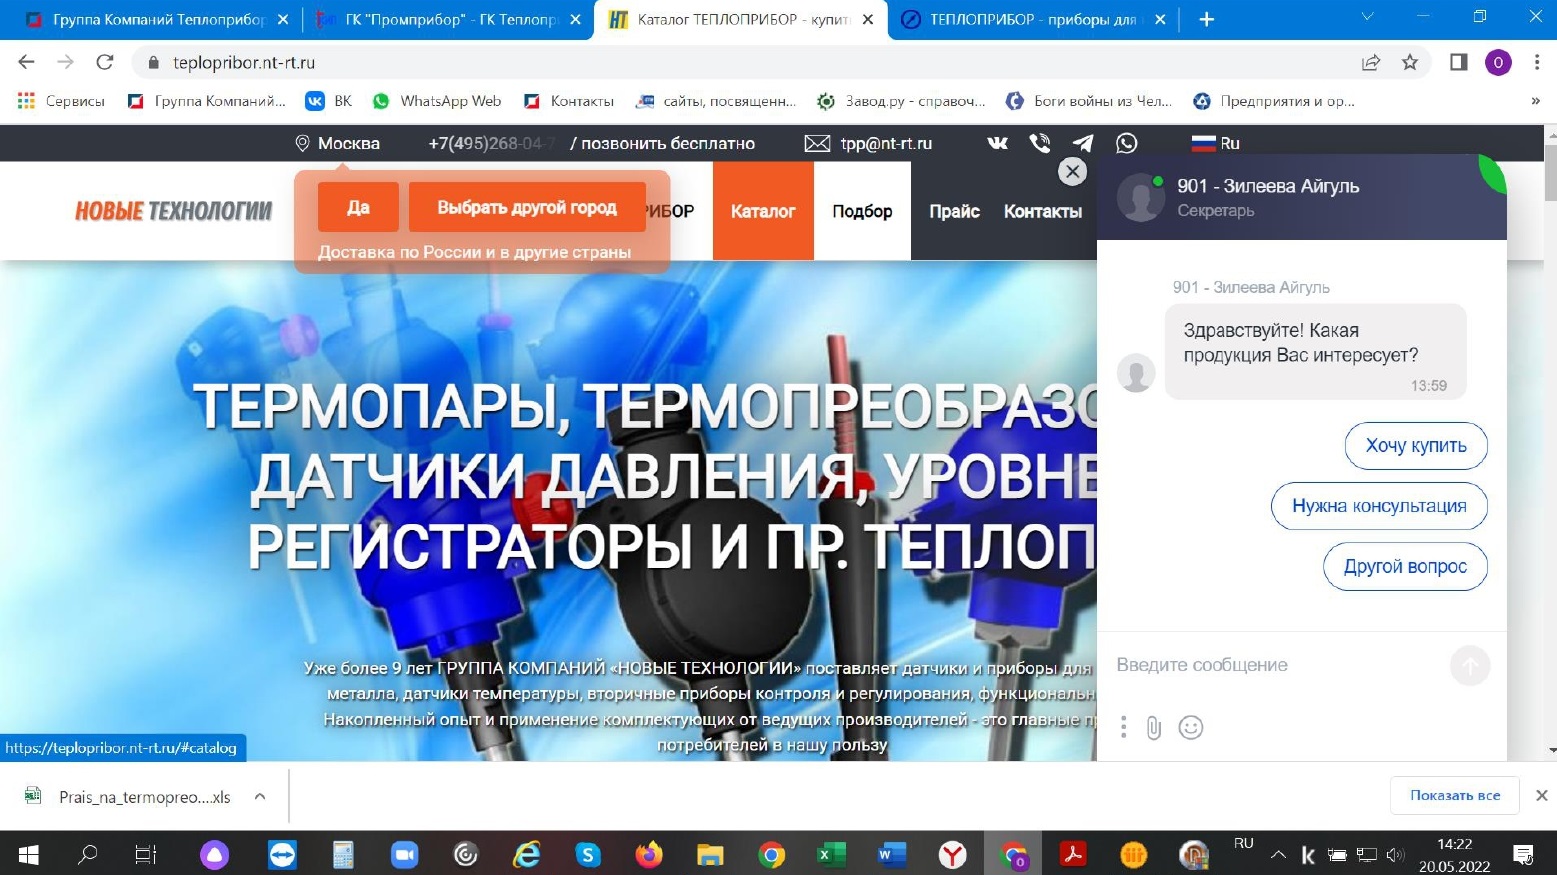Open chat options three-dot menu
This screenshot has height=875, width=1557.
1123,727
